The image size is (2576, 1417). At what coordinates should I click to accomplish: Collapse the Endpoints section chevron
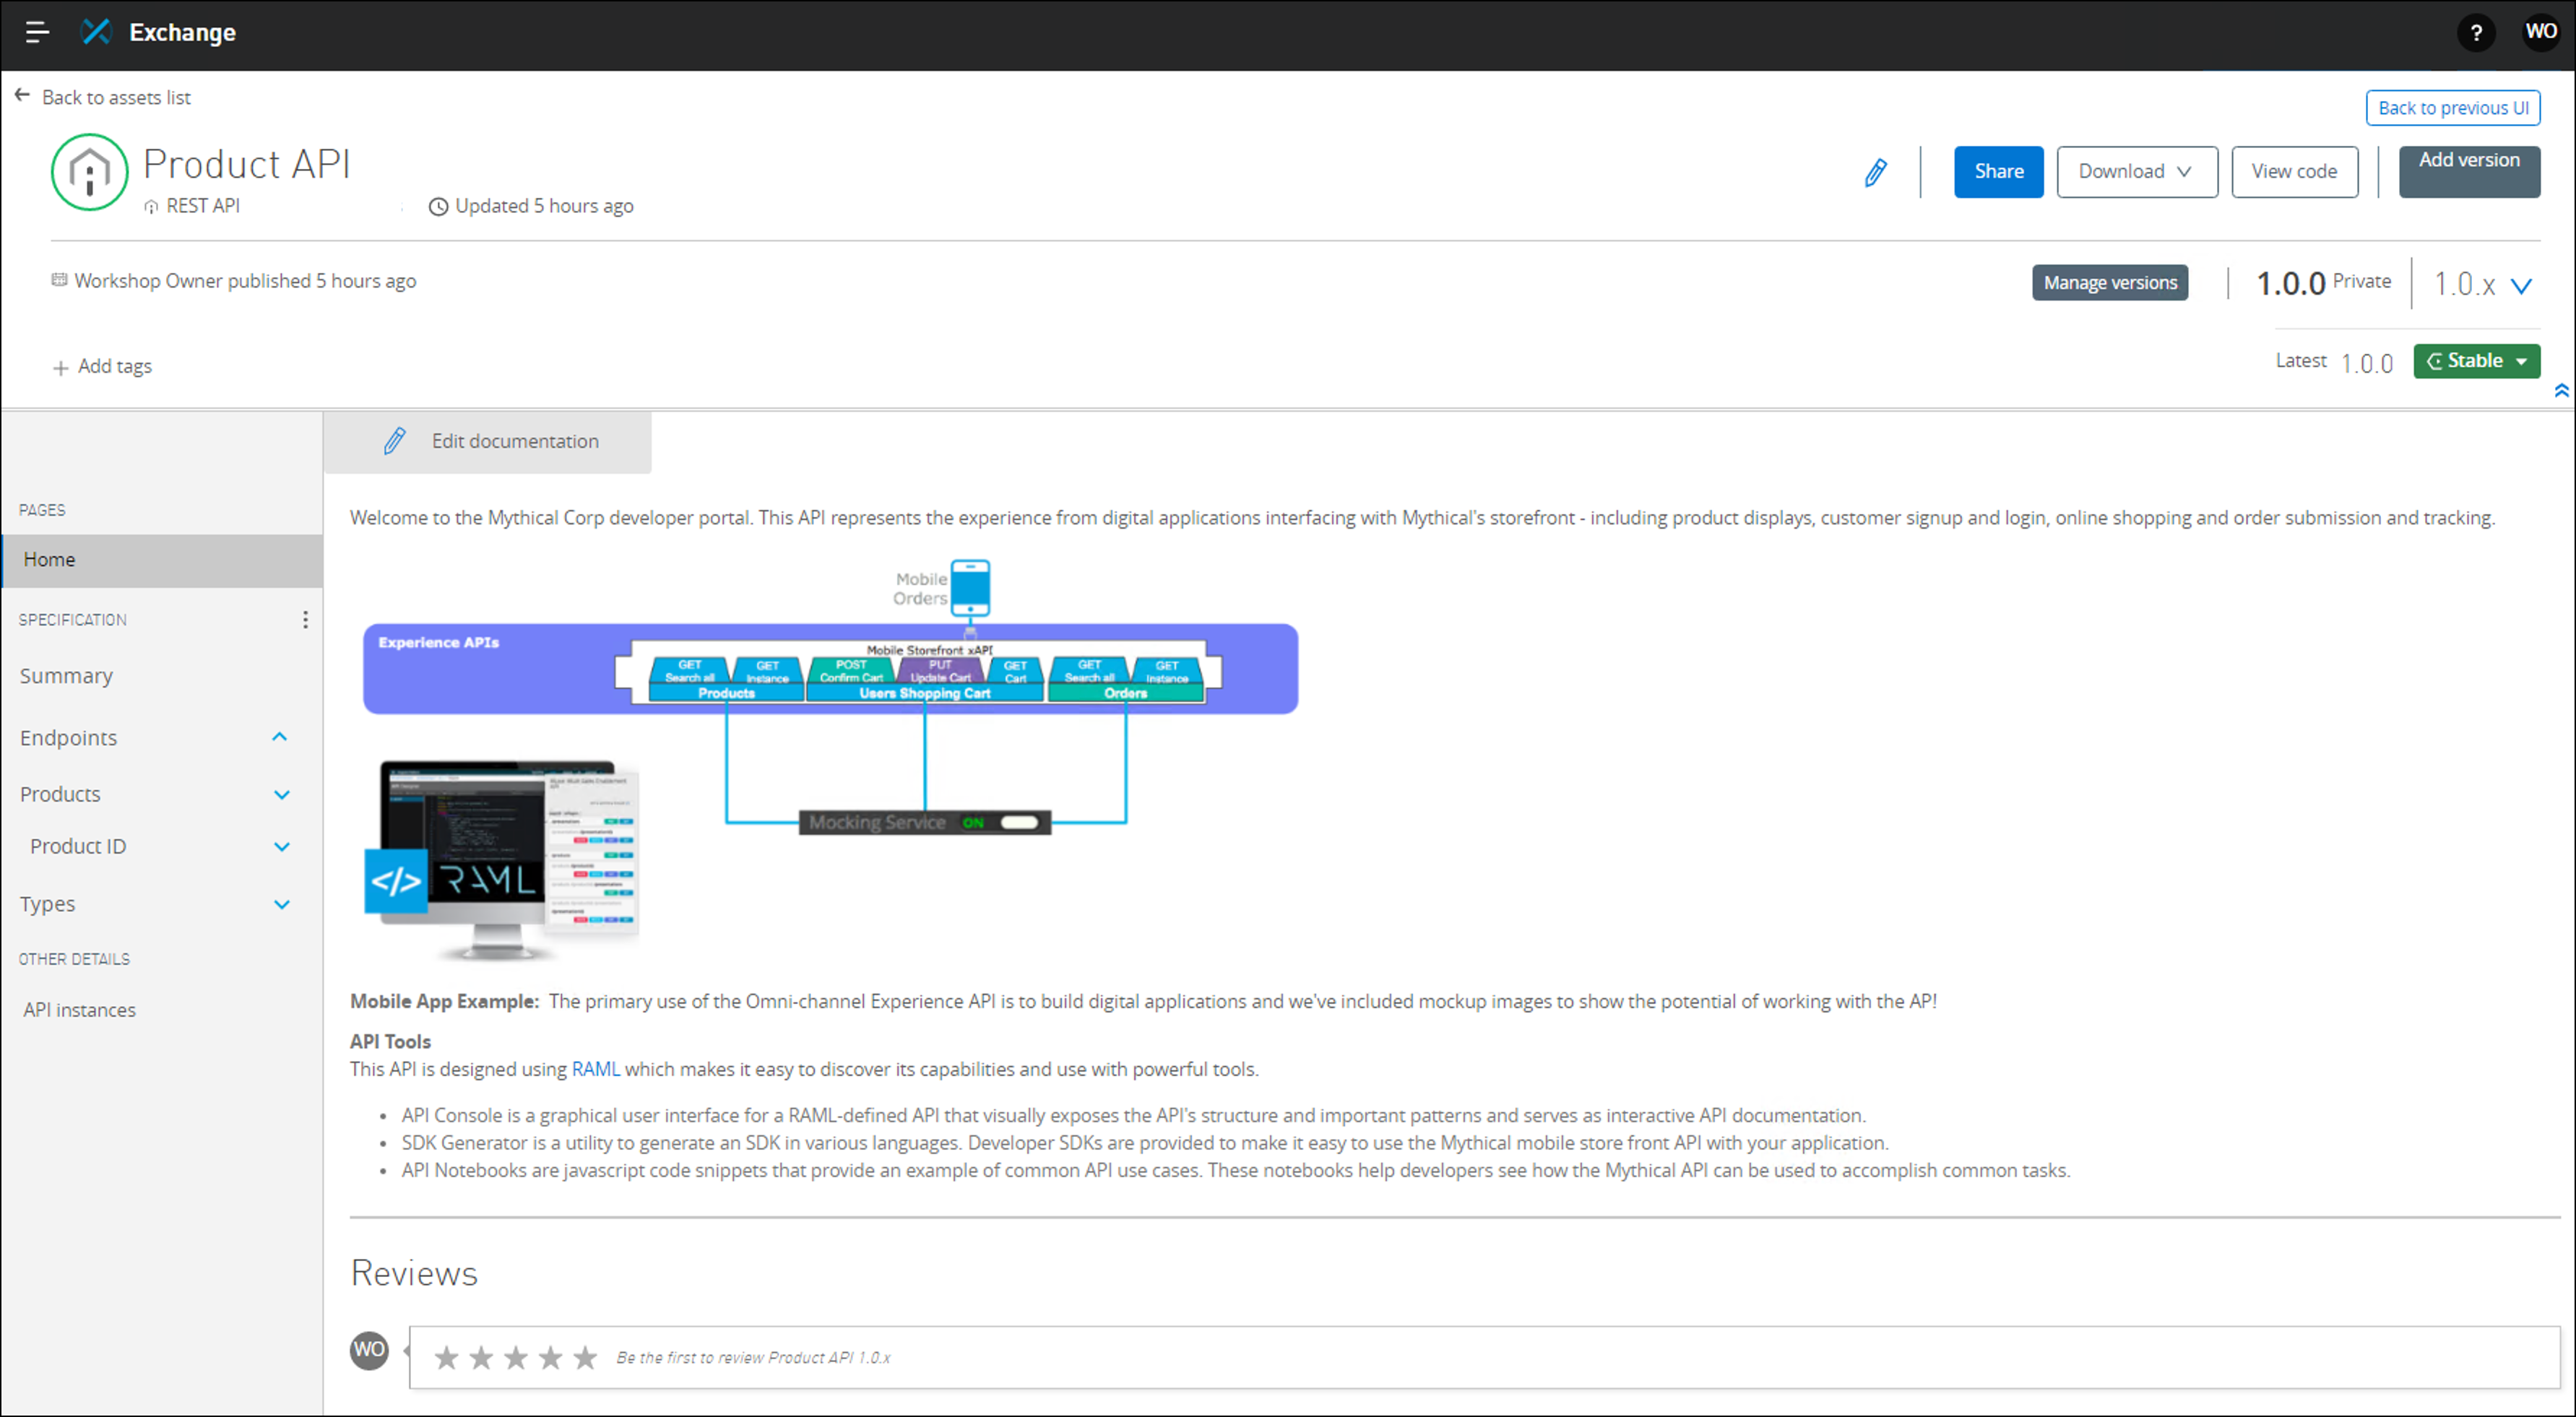280,737
